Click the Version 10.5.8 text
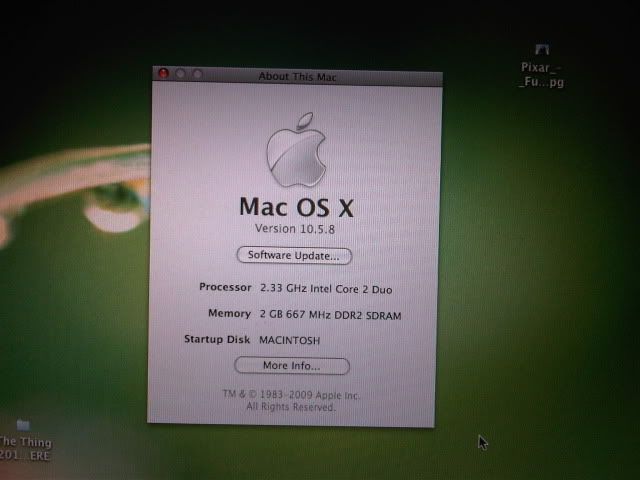640x480 pixels. (x=295, y=229)
